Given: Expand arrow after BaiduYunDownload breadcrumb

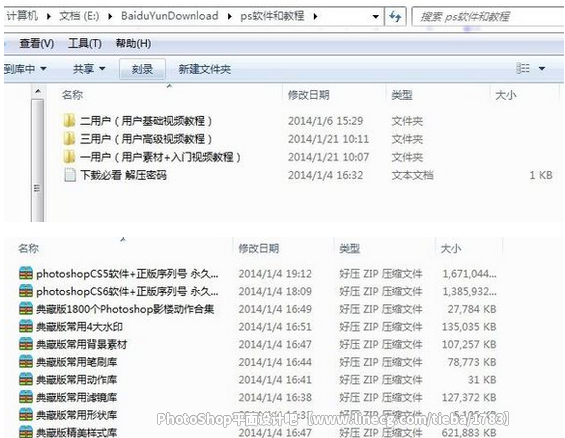Looking at the screenshot, I should [230, 16].
